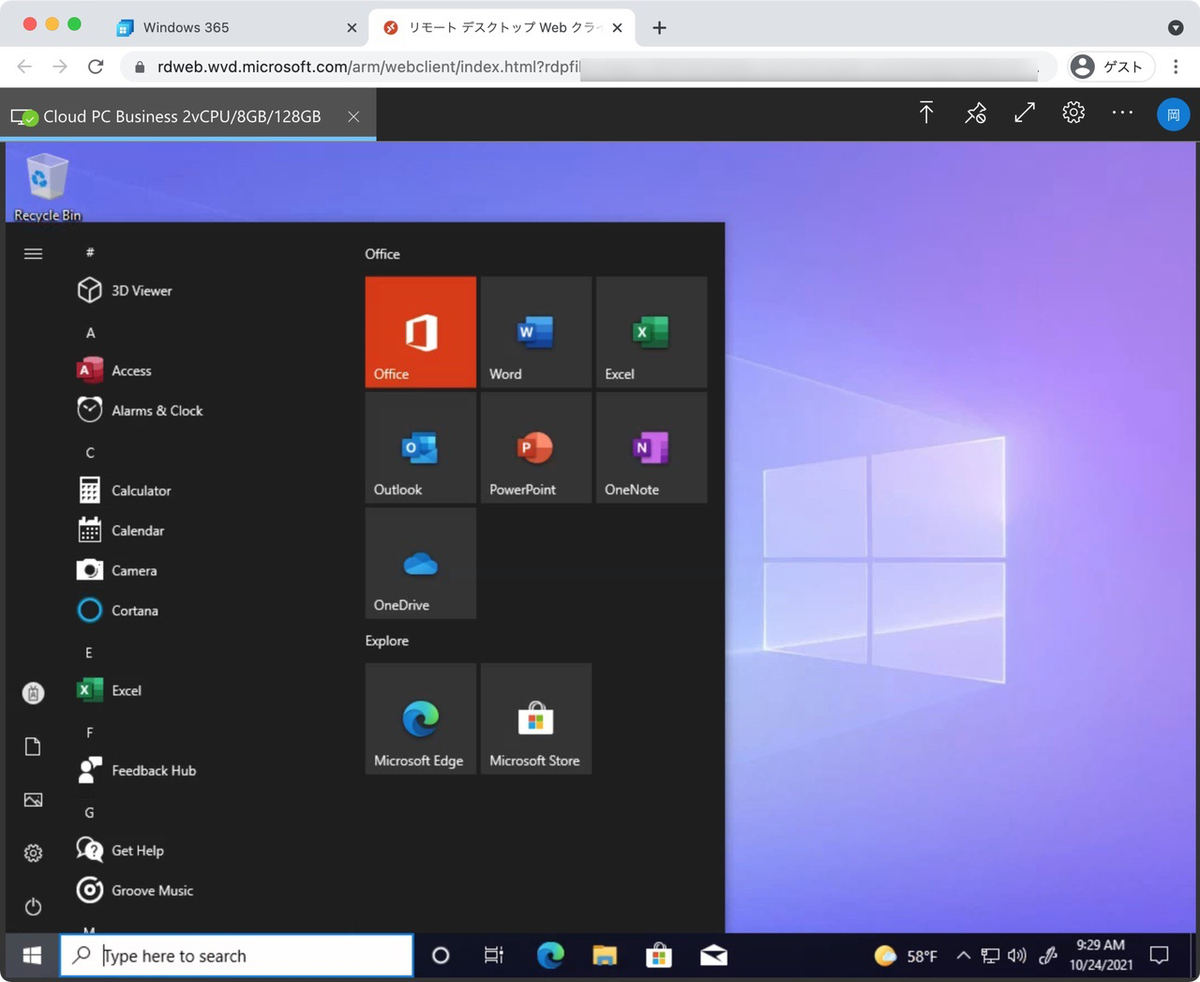Click the Windows Start button
1200x982 pixels.
(32, 956)
